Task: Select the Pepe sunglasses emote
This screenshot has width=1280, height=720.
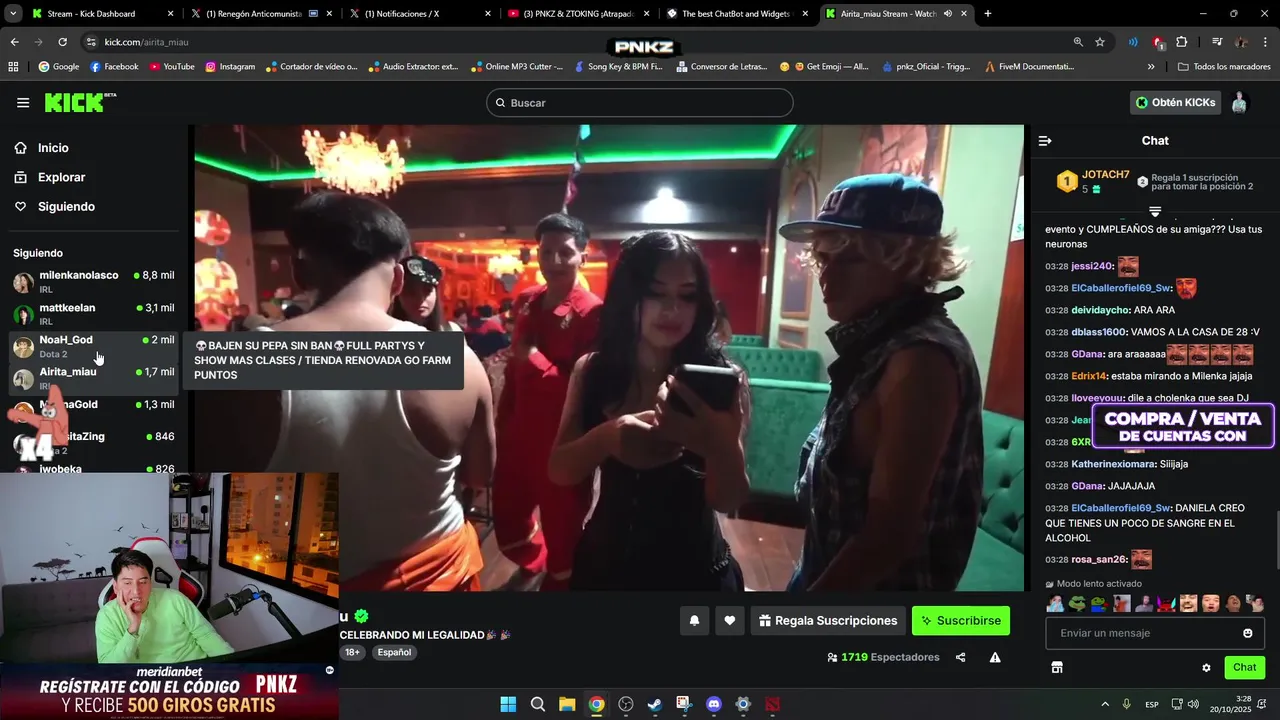Action: click(x=1077, y=603)
